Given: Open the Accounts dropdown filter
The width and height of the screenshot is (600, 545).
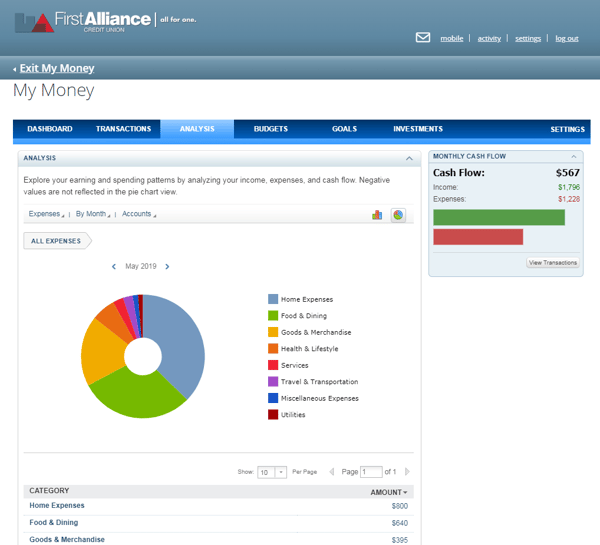Looking at the screenshot, I should [x=139, y=214].
